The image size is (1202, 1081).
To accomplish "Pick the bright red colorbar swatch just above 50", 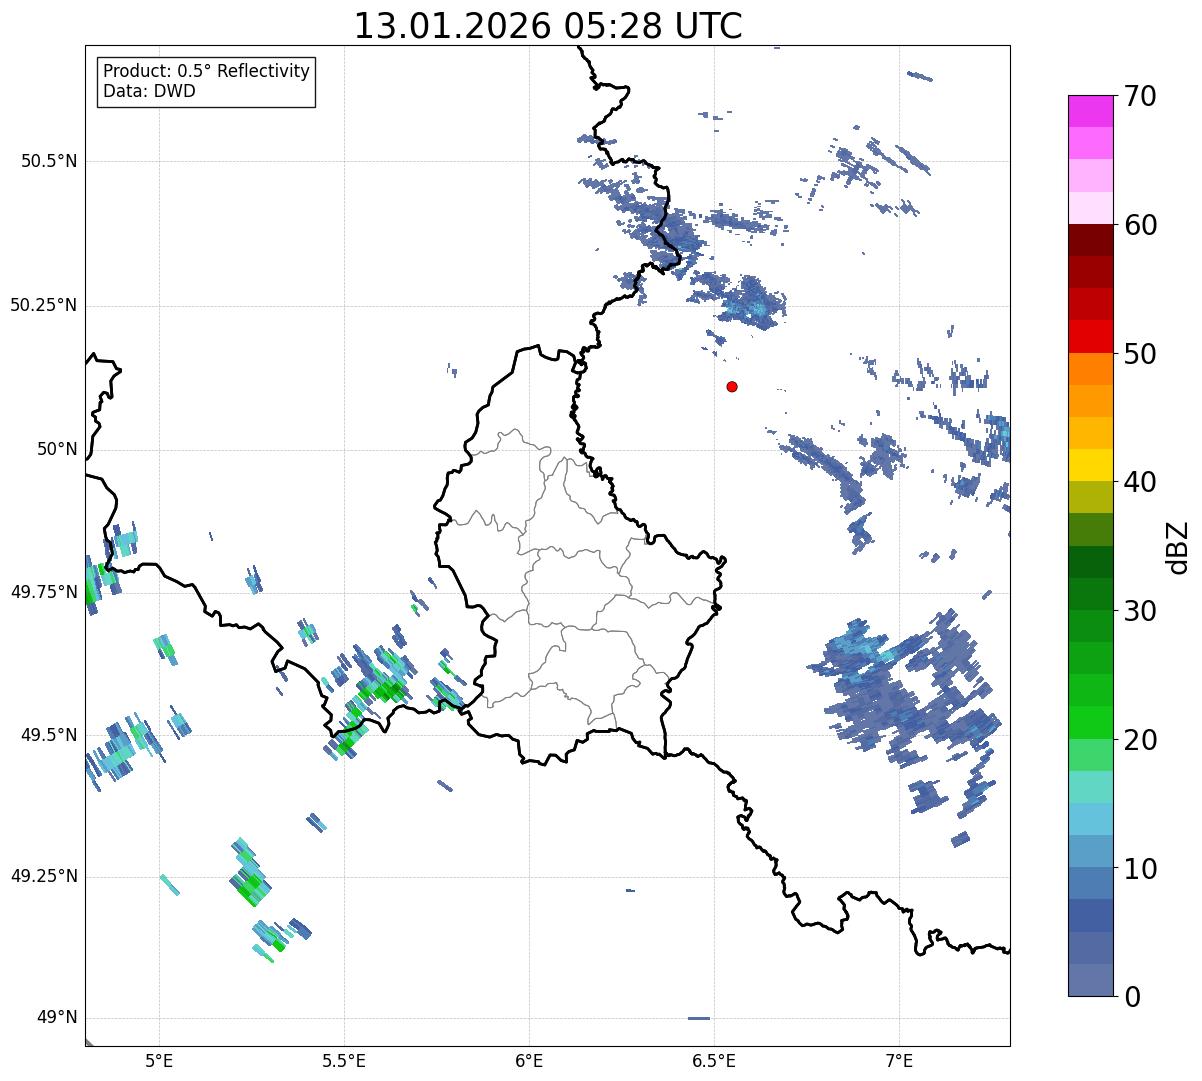I will 1090,336.
